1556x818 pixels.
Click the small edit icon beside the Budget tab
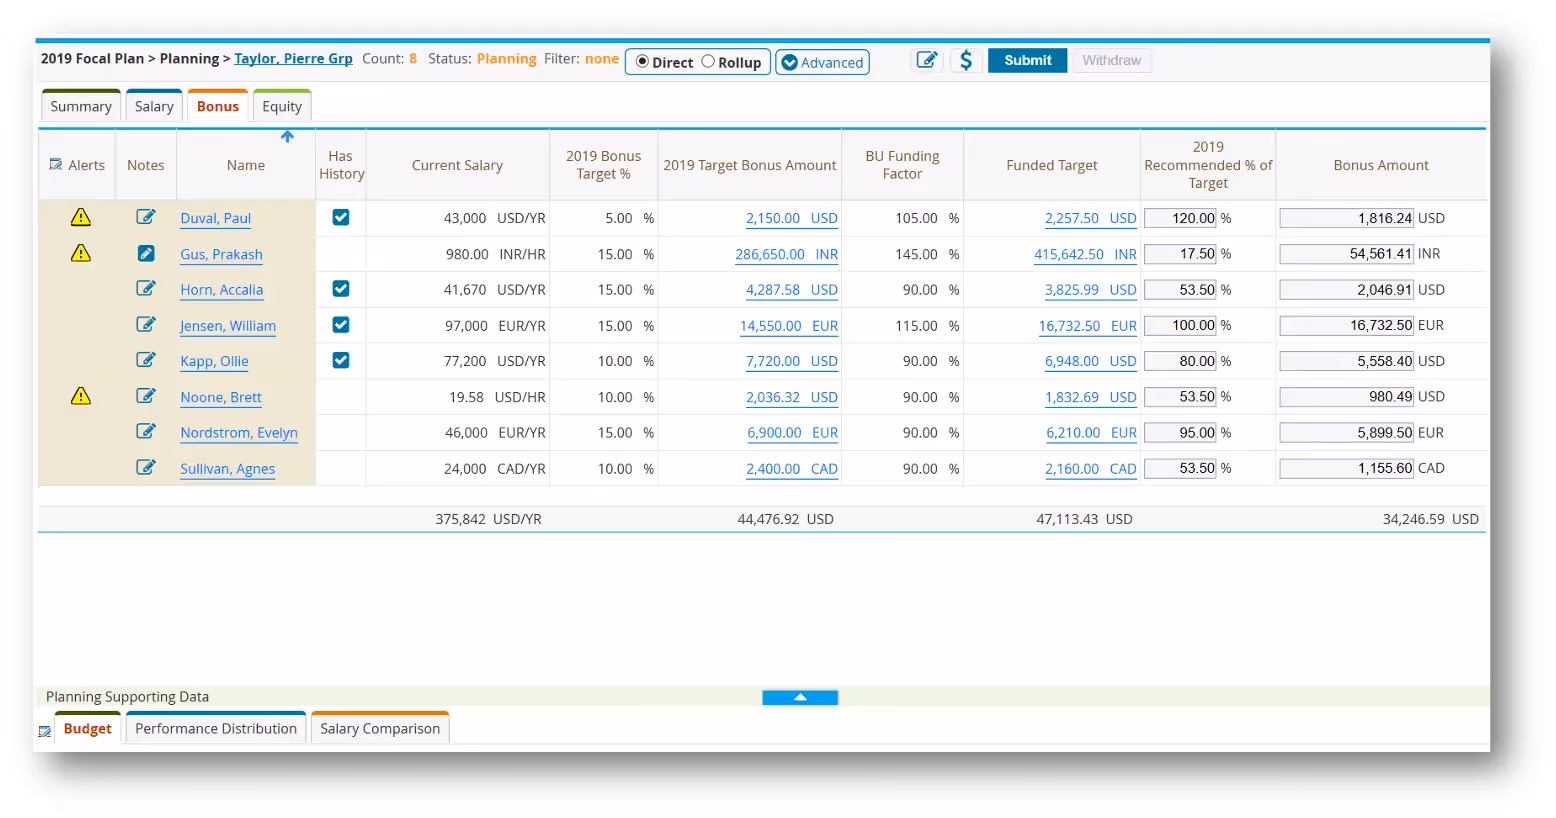click(x=44, y=730)
